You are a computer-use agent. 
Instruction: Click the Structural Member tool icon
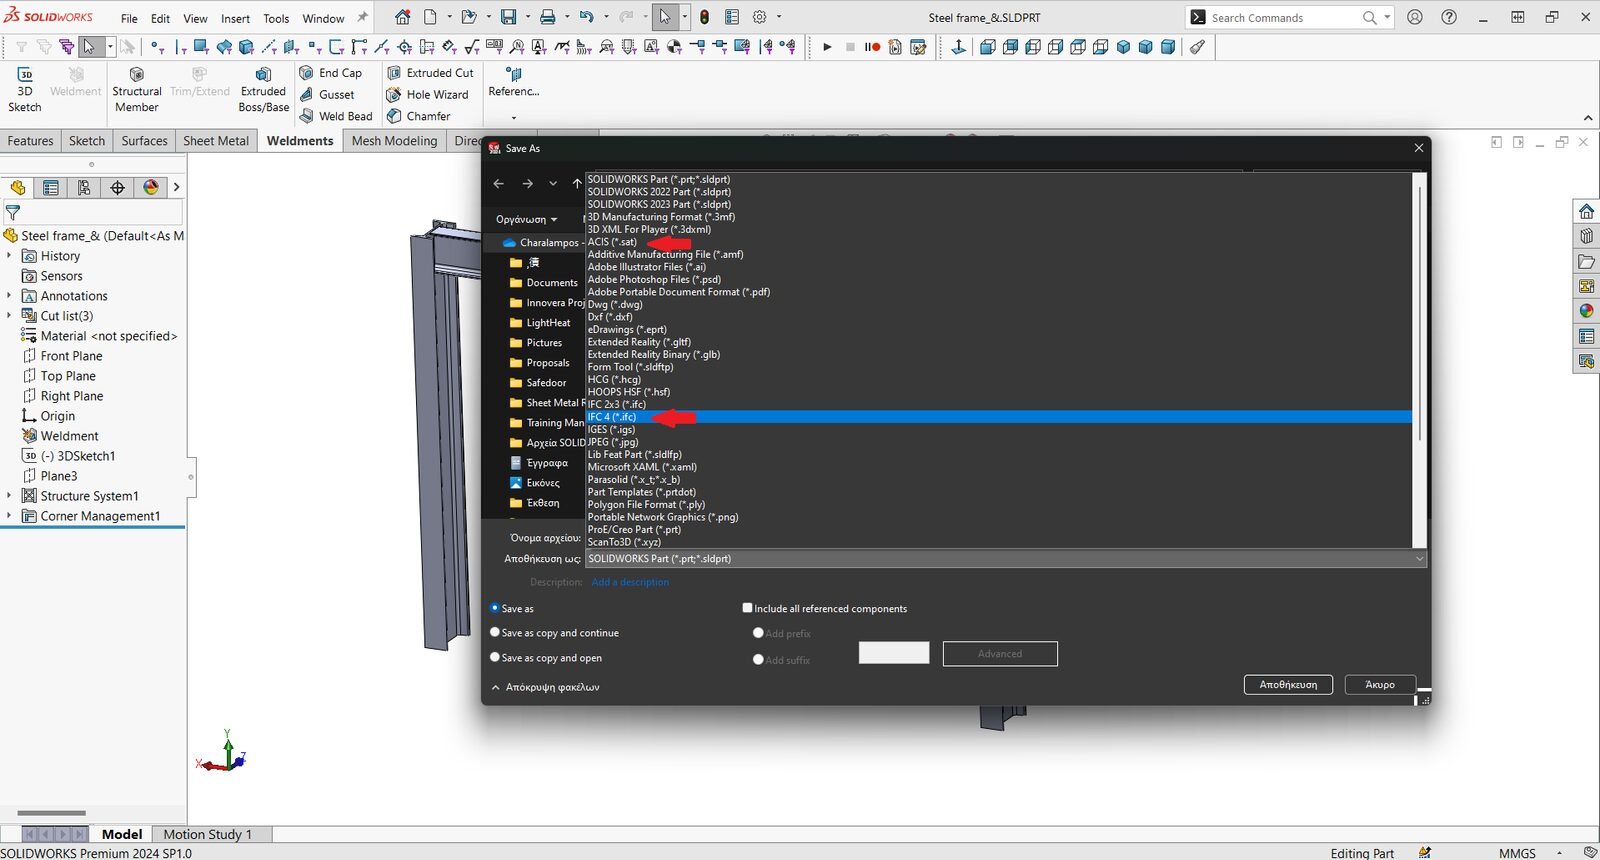pyautogui.click(x=137, y=75)
